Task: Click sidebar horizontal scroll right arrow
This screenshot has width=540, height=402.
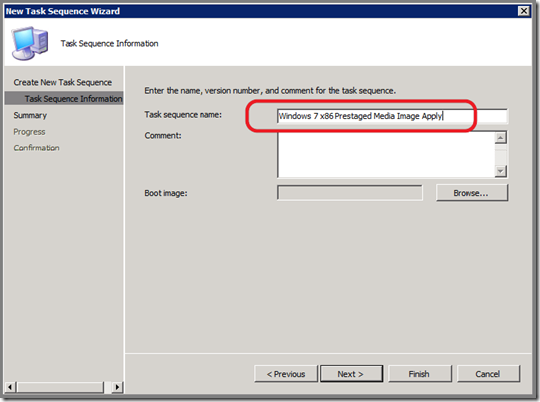Action: click(x=117, y=387)
